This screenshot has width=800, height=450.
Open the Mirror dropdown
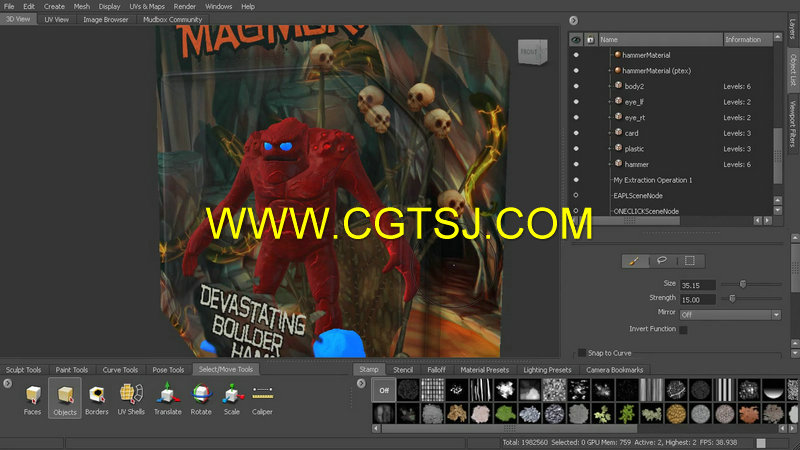click(730, 315)
